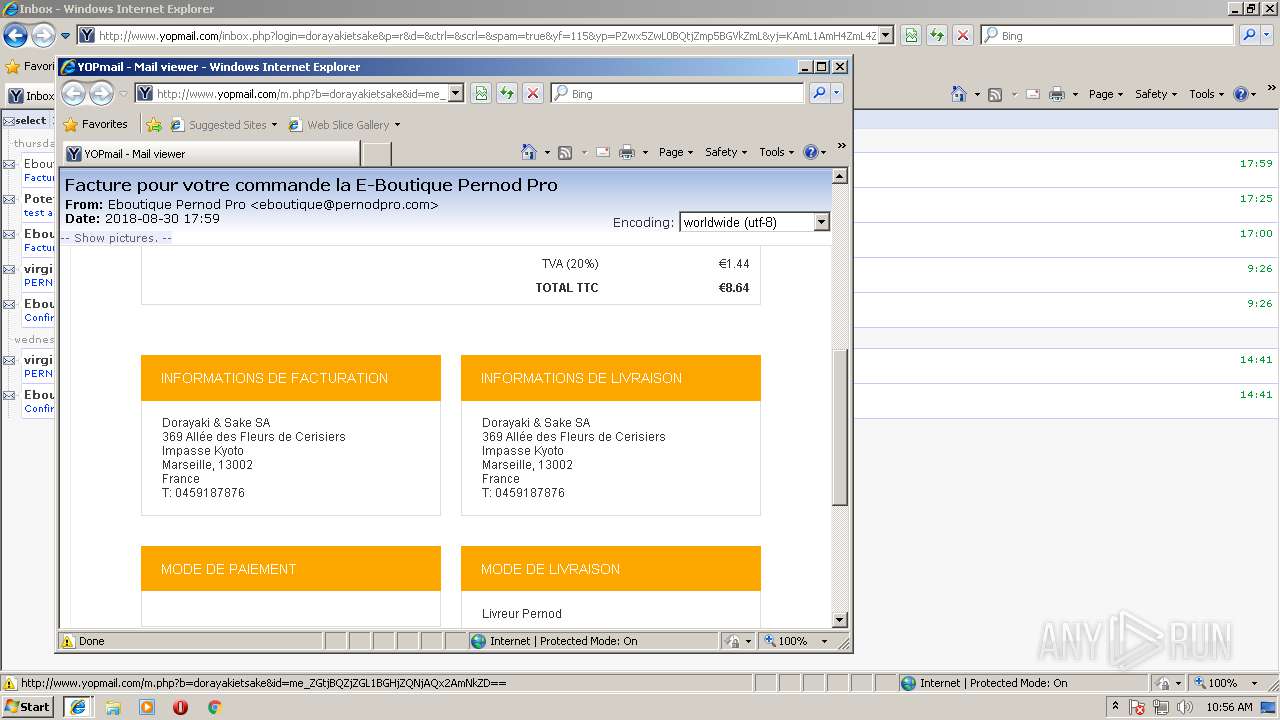
Task: Go forward in the Inbox window
Action: [x=43, y=36]
